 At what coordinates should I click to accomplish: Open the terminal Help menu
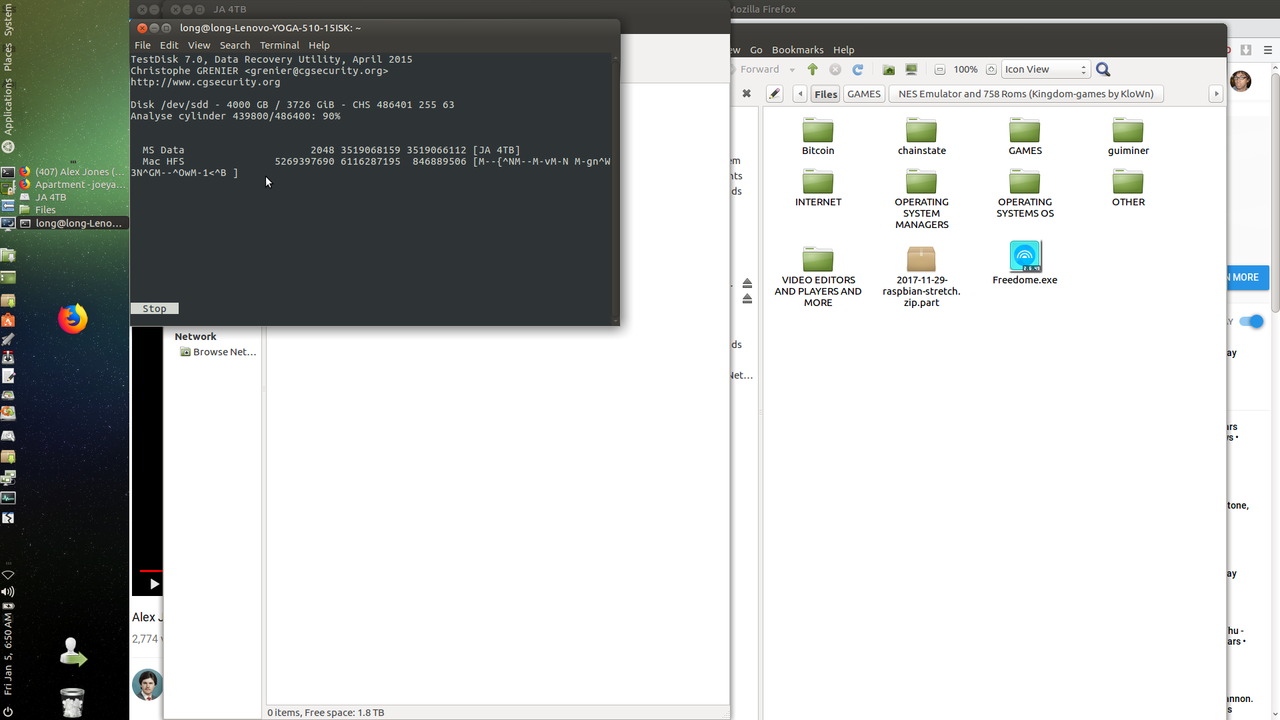319,45
